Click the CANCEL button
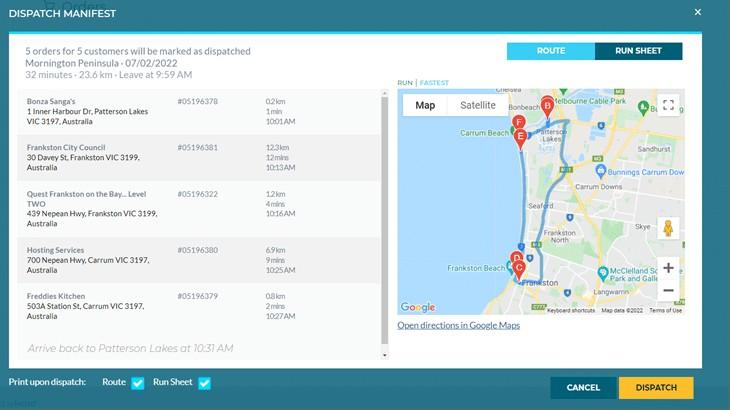This screenshot has width=730, height=410. (x=583, y=388)
